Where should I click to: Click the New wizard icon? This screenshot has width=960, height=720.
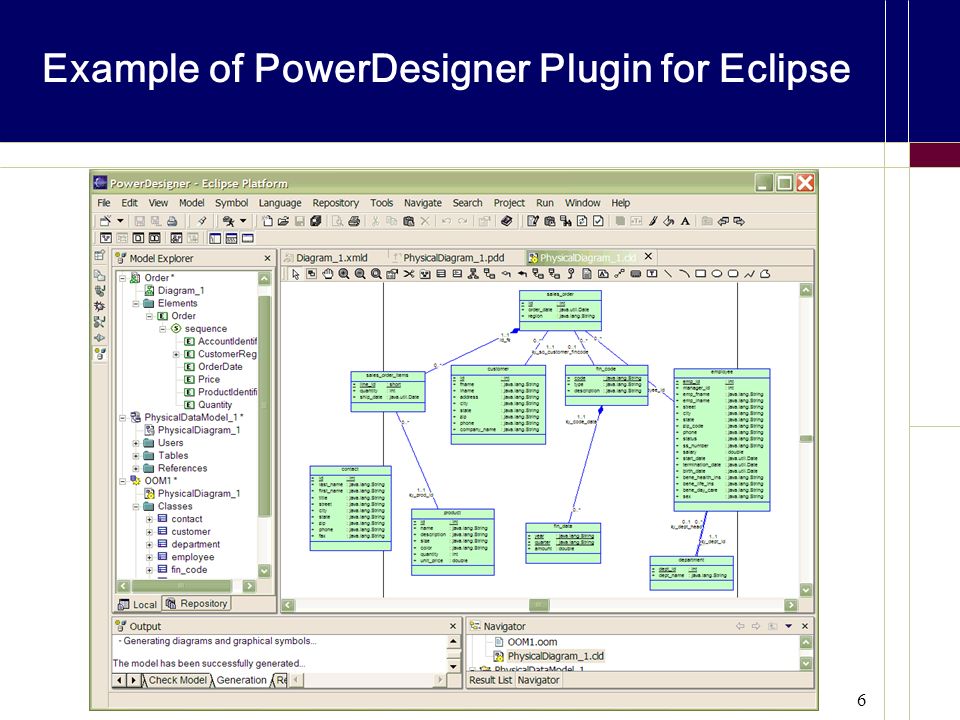106,220
